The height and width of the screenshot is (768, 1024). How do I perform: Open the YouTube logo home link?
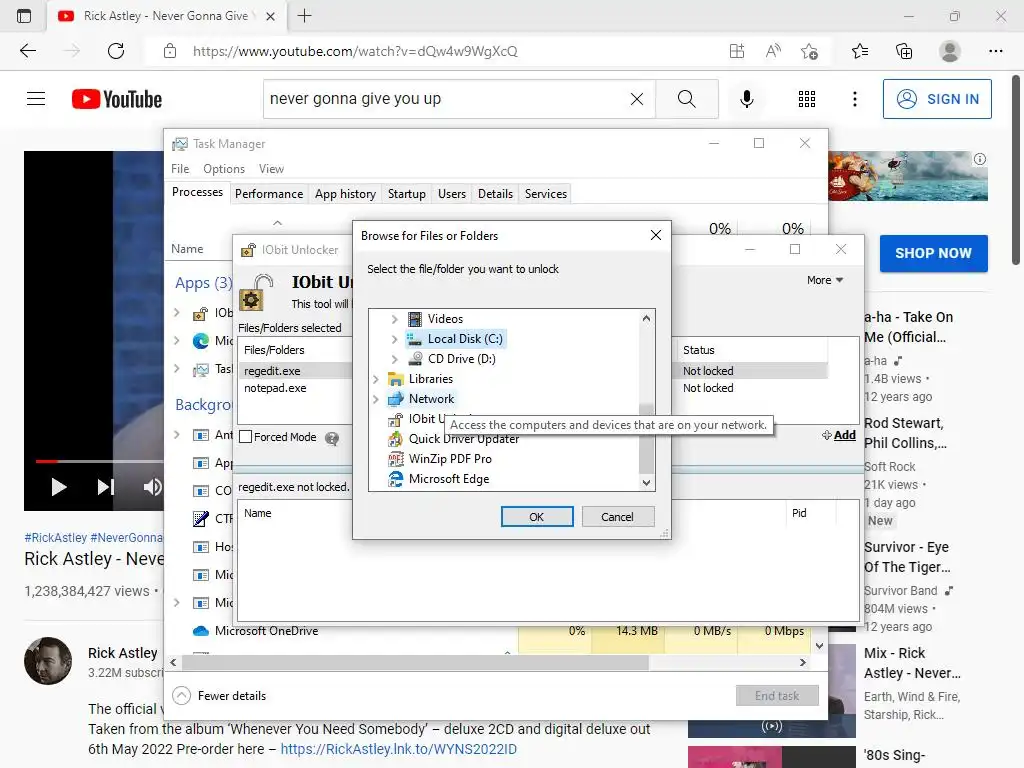click(117, 99)
